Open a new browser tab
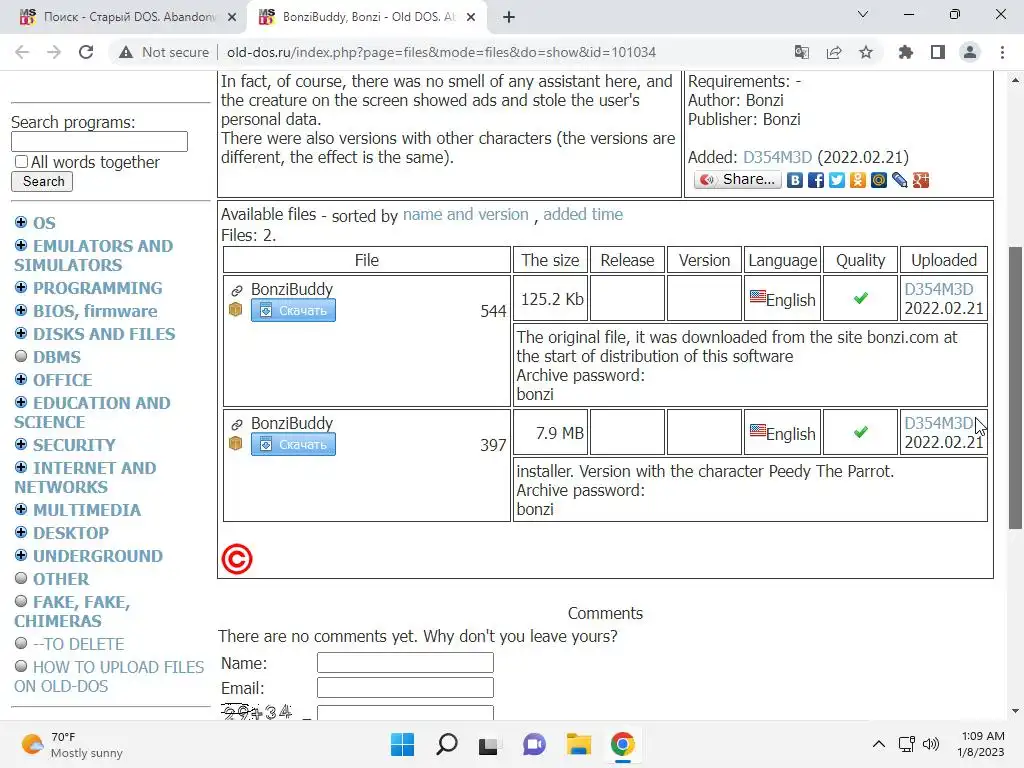 [509, 17]
